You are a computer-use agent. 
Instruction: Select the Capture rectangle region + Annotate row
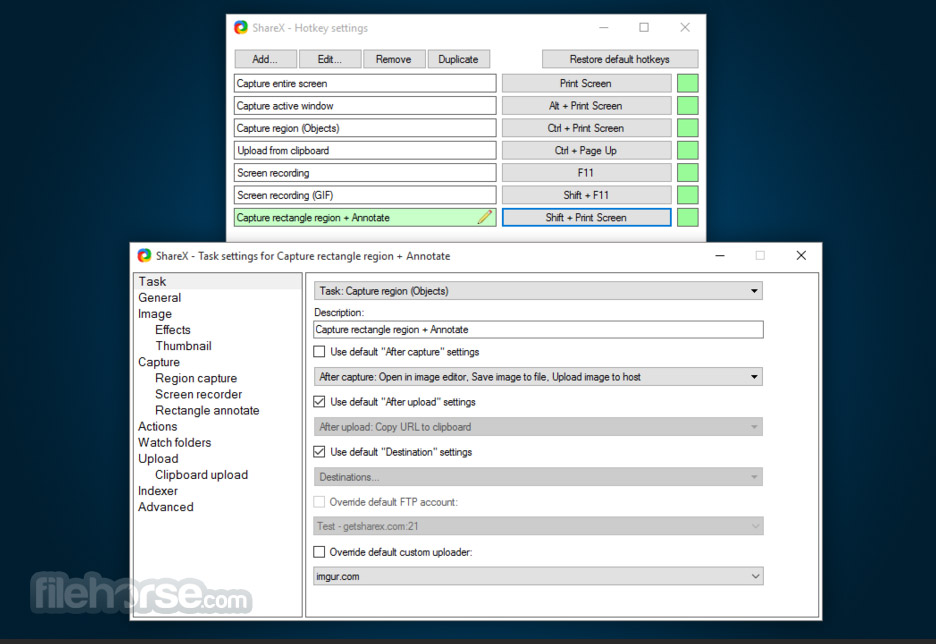click(365, 218)
